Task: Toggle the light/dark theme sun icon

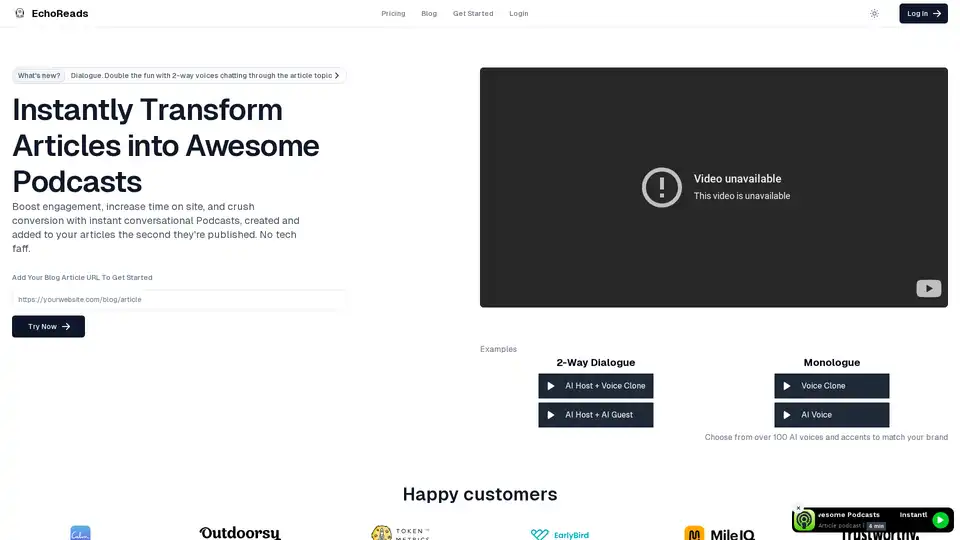Action: pyautogui.click(x=874, y=13)
